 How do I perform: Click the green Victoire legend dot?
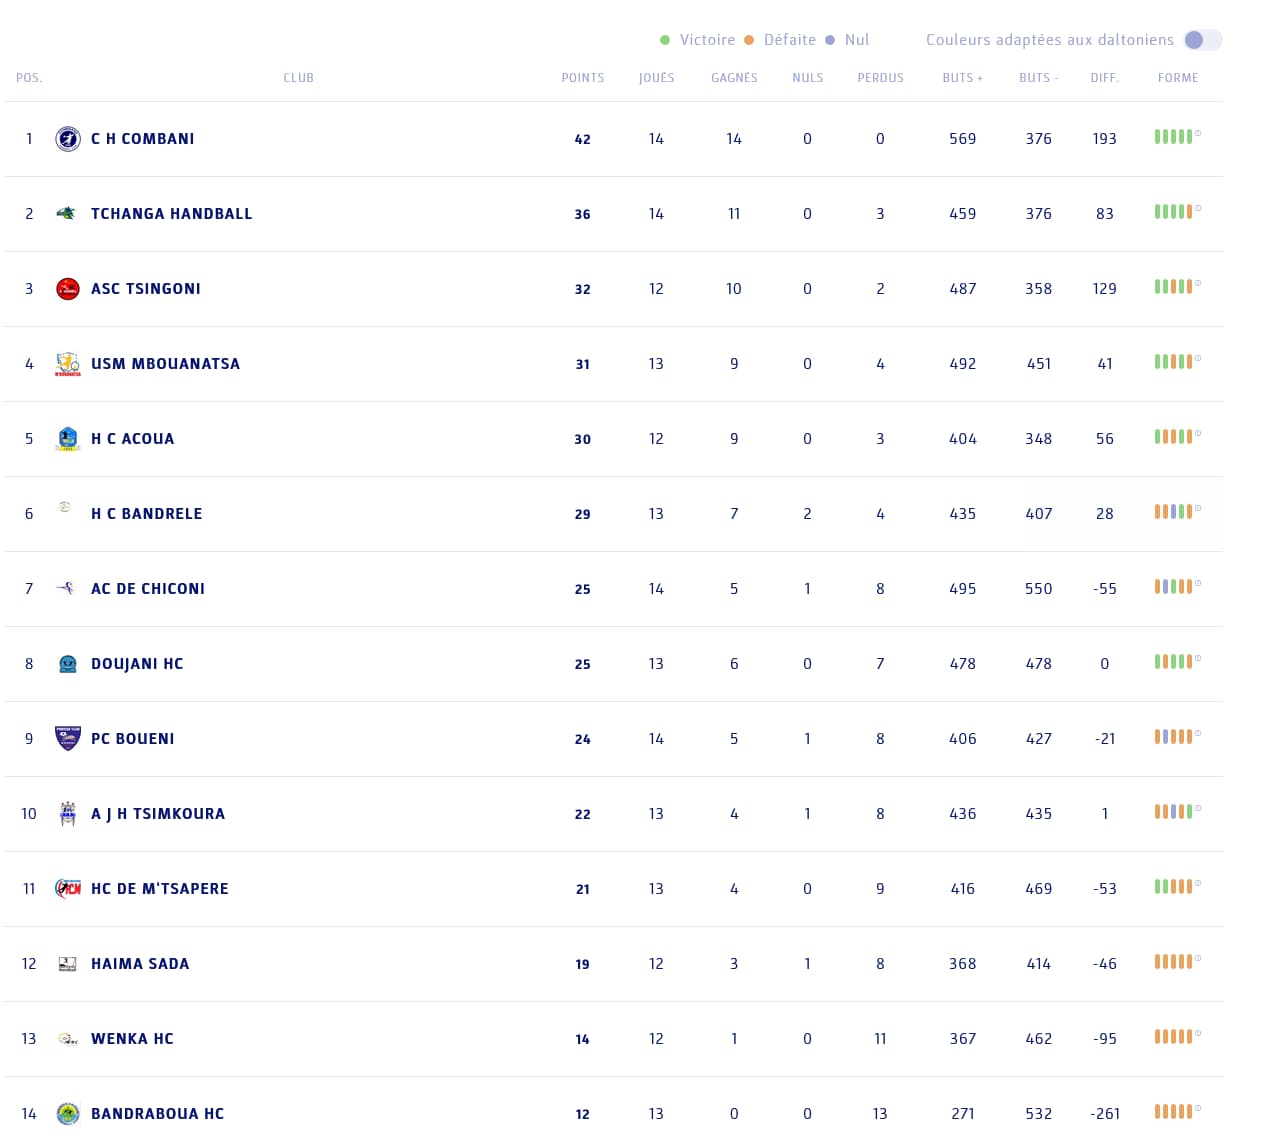[x=665, y=40]
